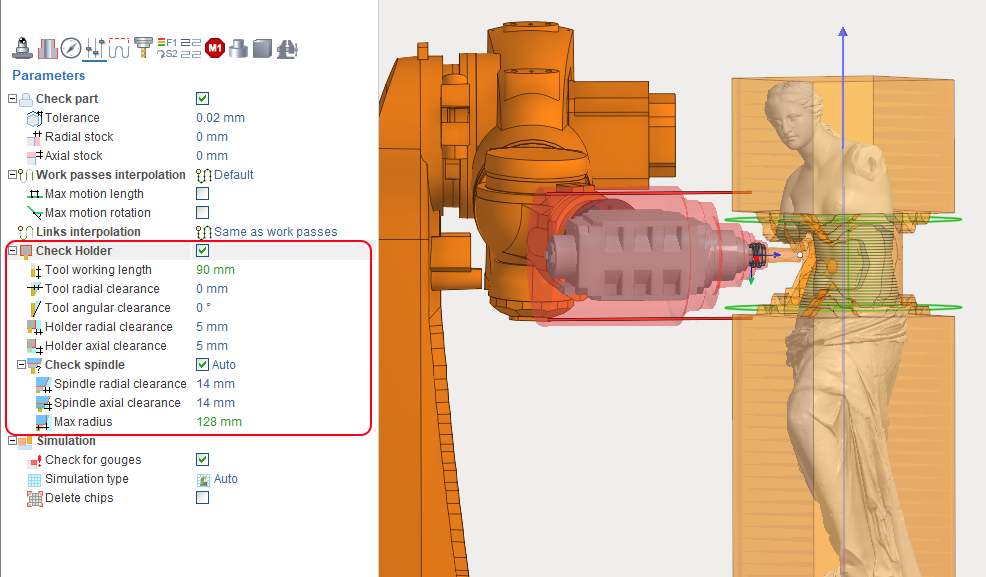Open Links interpolation 'Same as work passes' dropdown
Image resolution: width=986 pixels, height=577 pixels.
pos(267,232)
